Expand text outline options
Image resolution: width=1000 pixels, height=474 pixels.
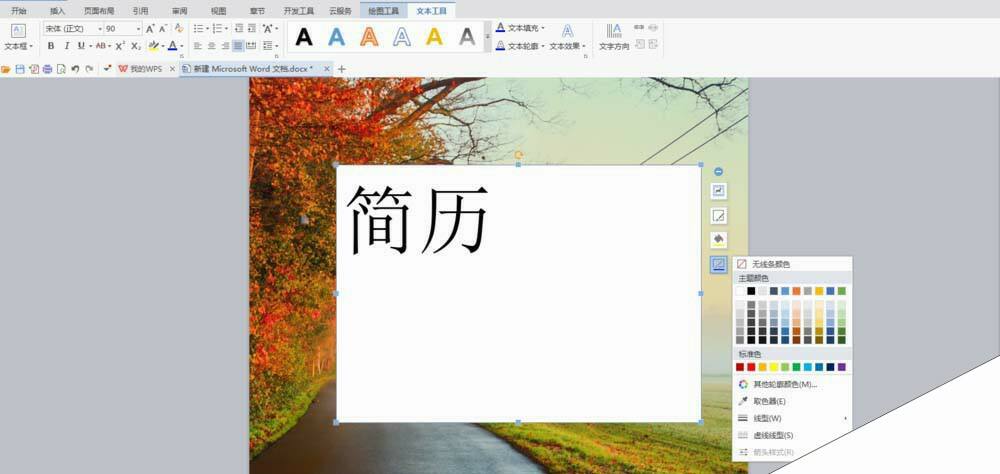click(x=543, y=46)
